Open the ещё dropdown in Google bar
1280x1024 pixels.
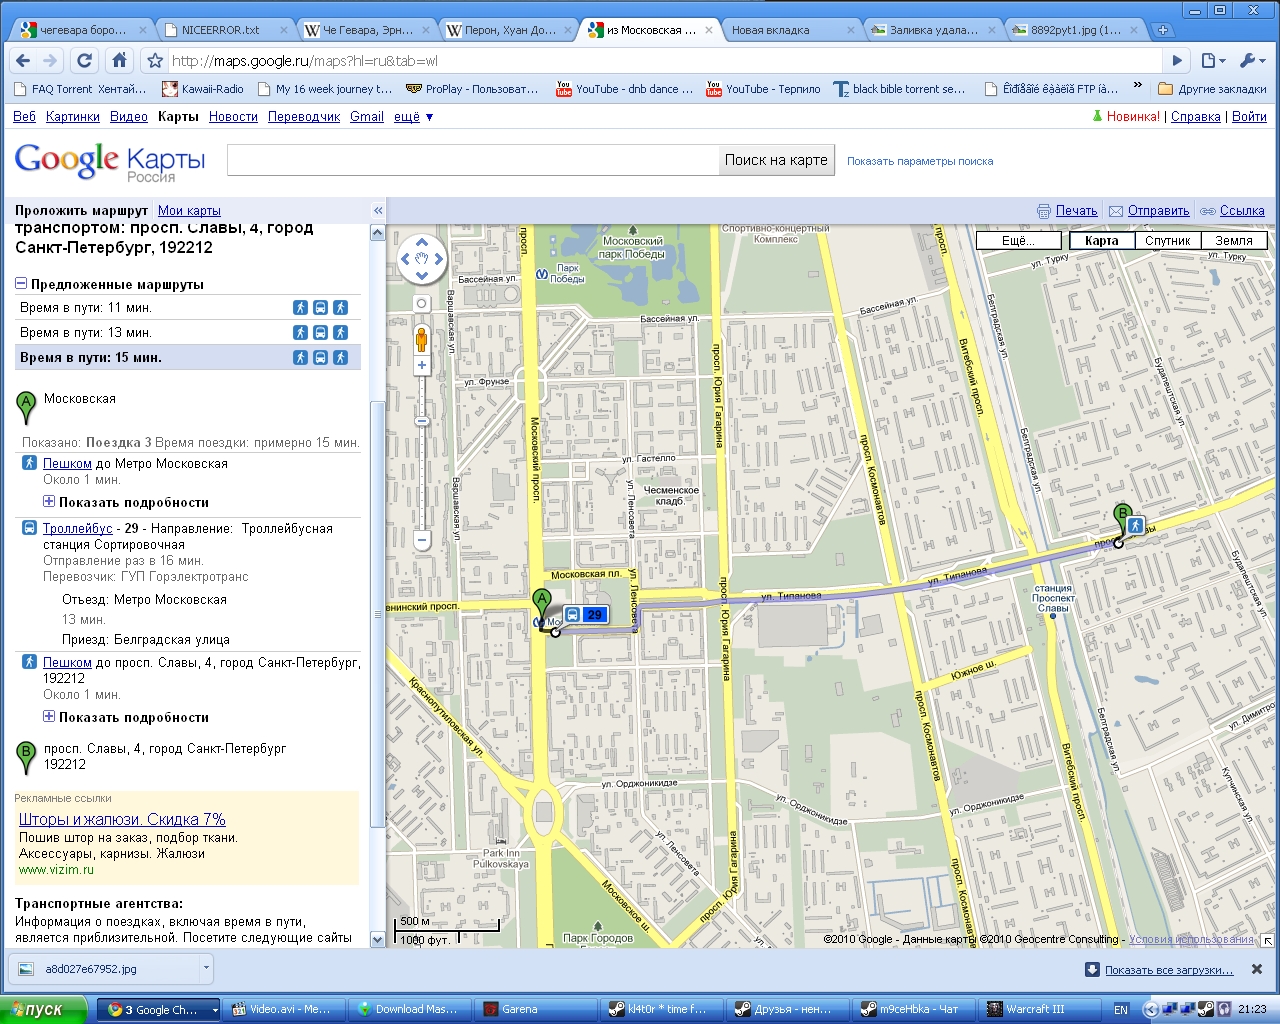(413, 117)
